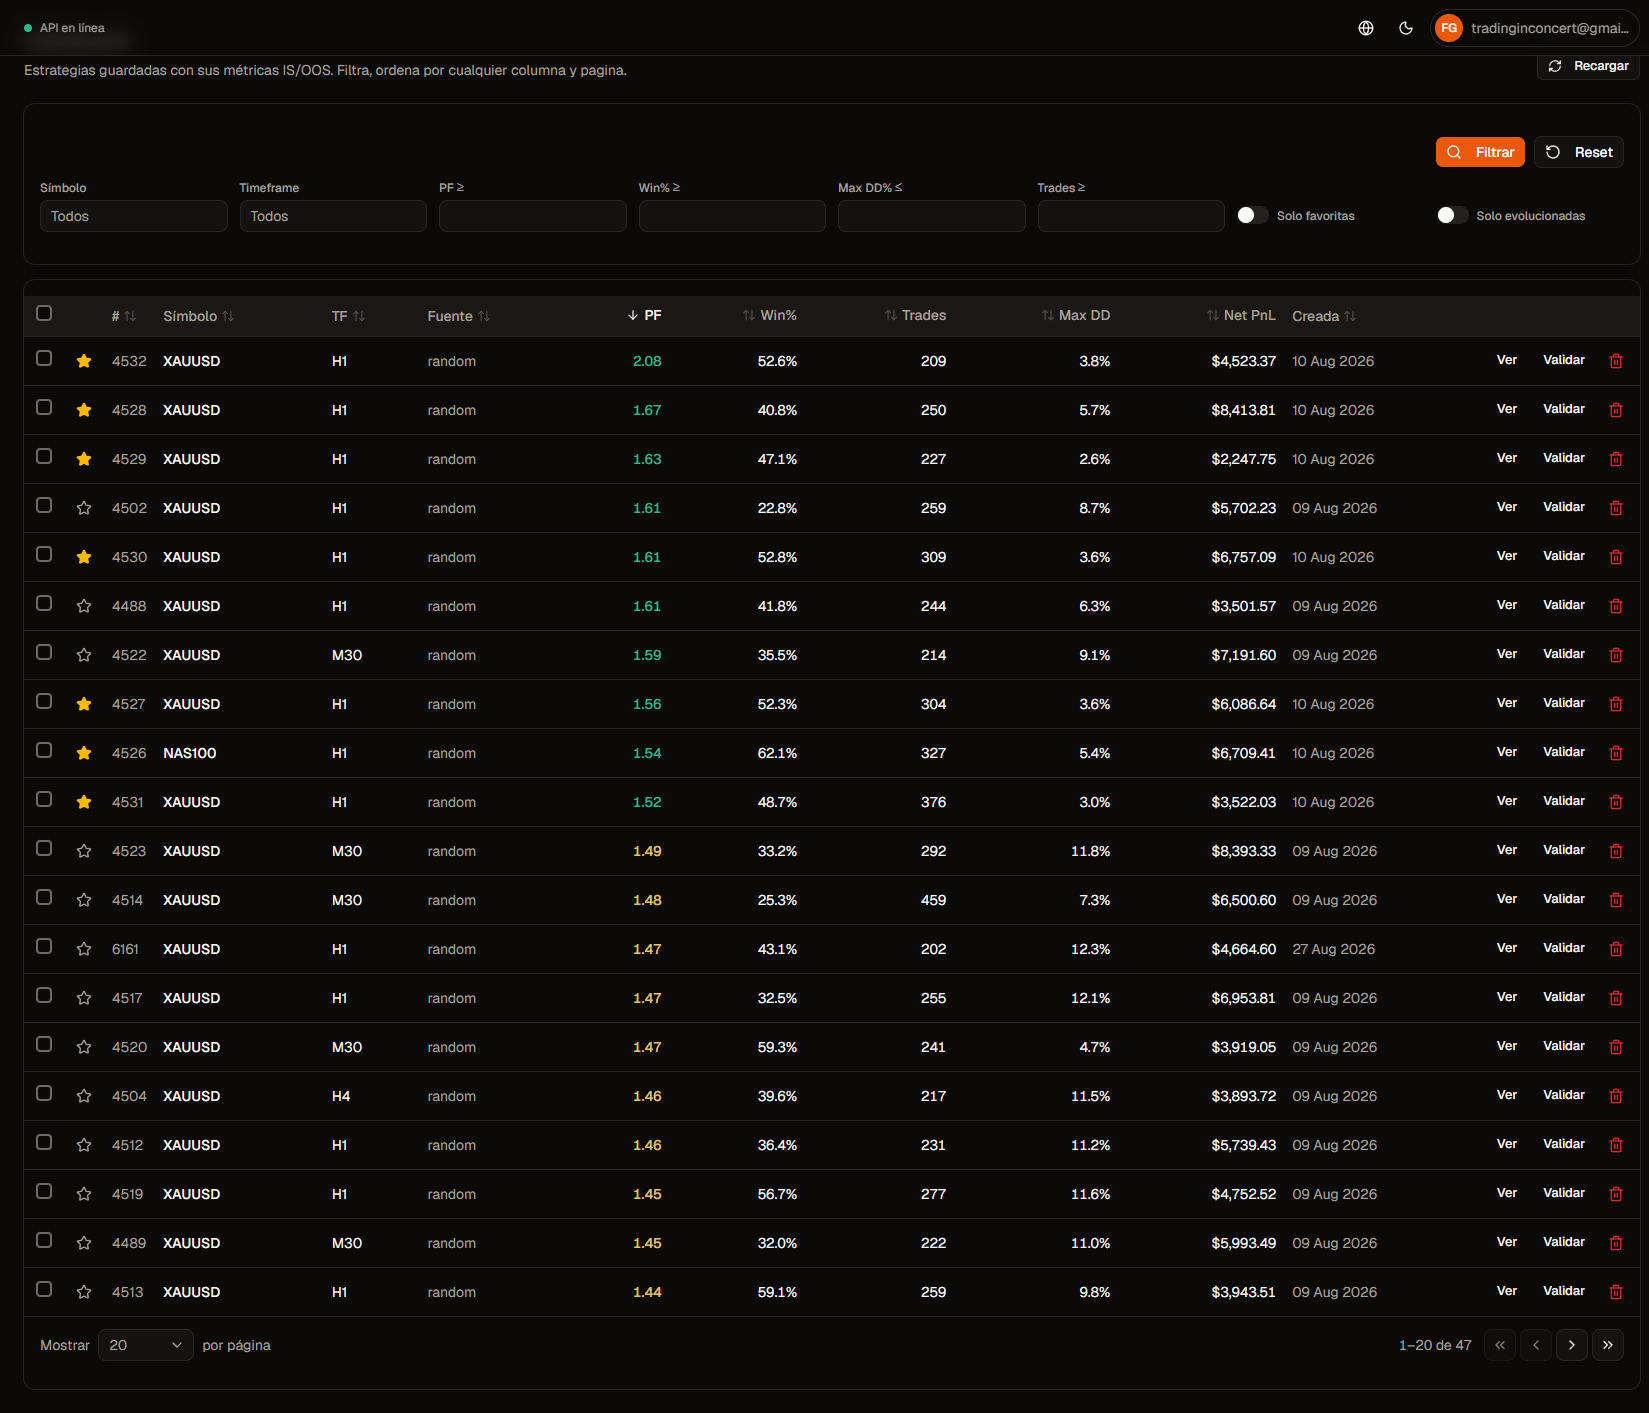This screenshot has width=1649, height=1413.
Task: Unfavorite strategy 4528 star
Action: (84, 410)
